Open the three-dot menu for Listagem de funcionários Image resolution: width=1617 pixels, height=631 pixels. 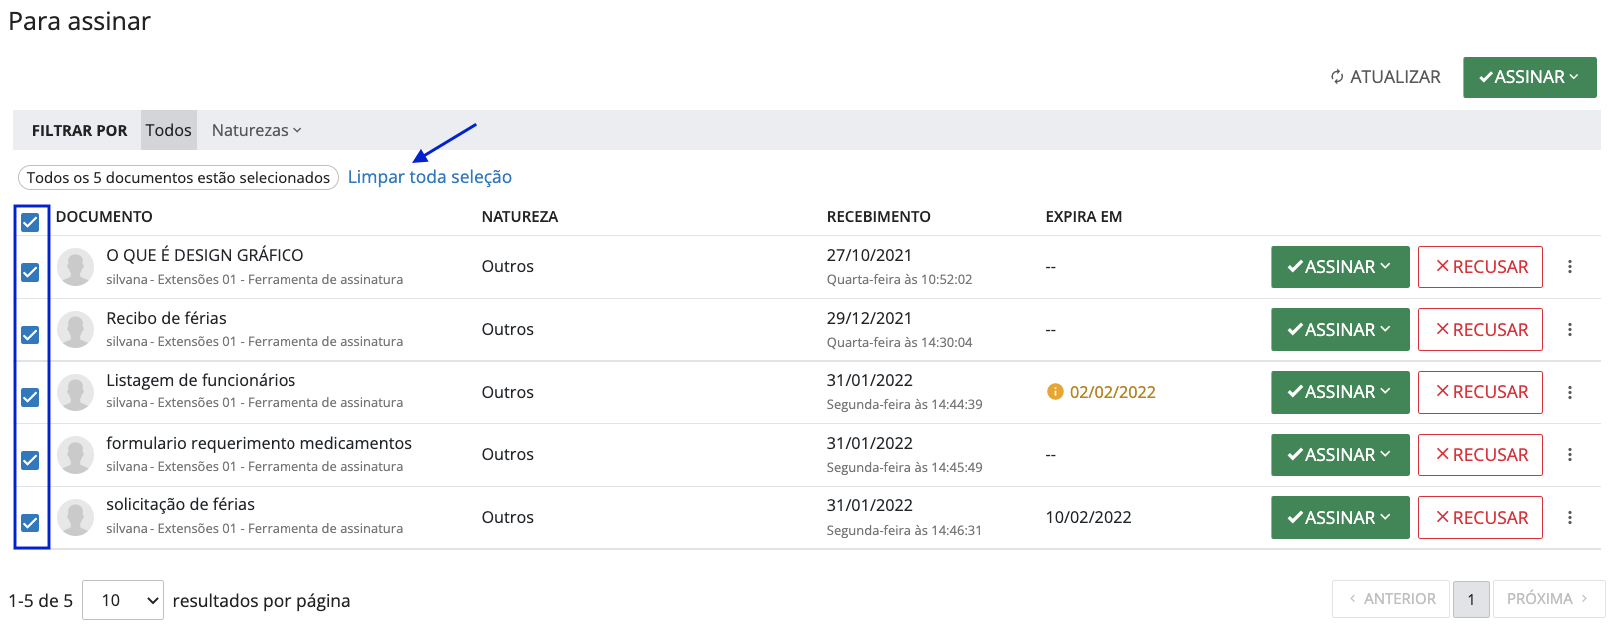[x=1569, y=392]
